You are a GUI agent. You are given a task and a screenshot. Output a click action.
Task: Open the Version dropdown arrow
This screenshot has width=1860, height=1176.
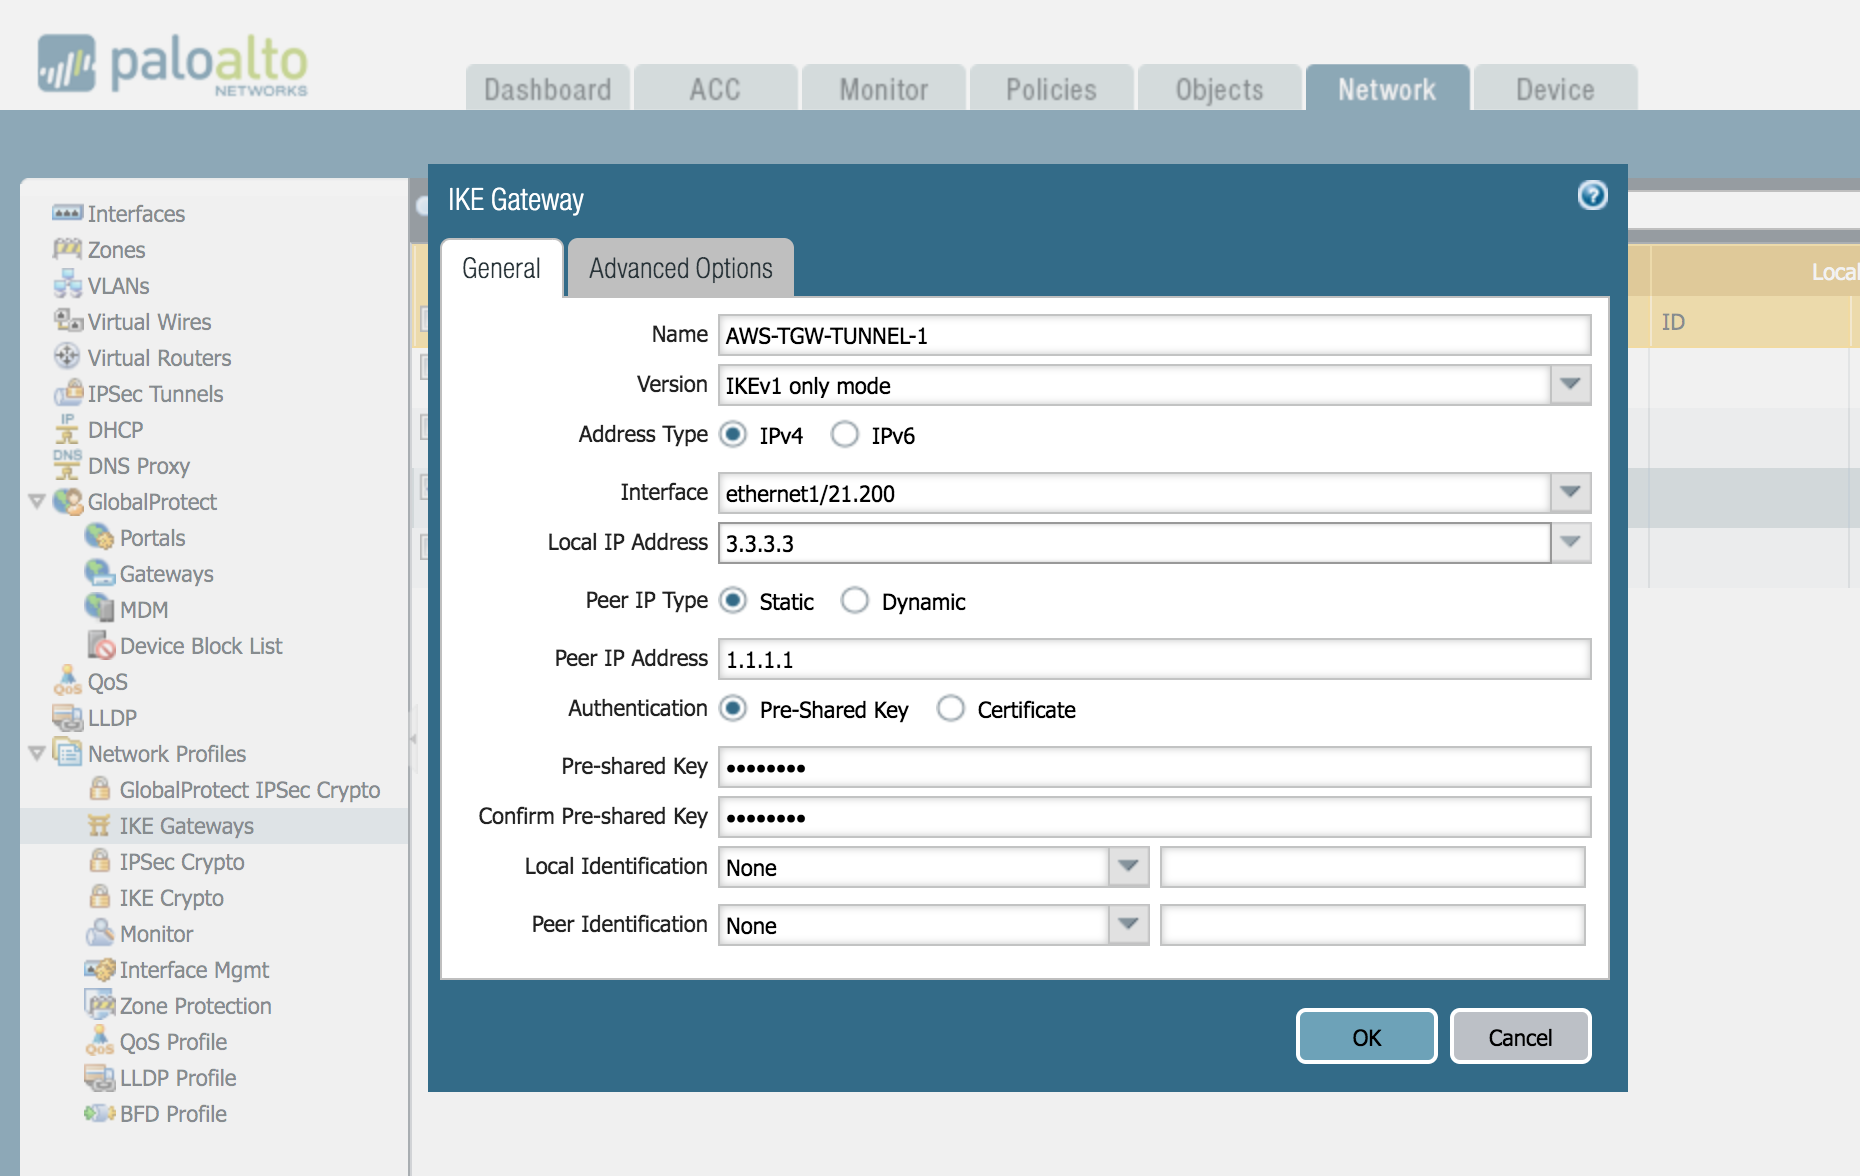1570,385
